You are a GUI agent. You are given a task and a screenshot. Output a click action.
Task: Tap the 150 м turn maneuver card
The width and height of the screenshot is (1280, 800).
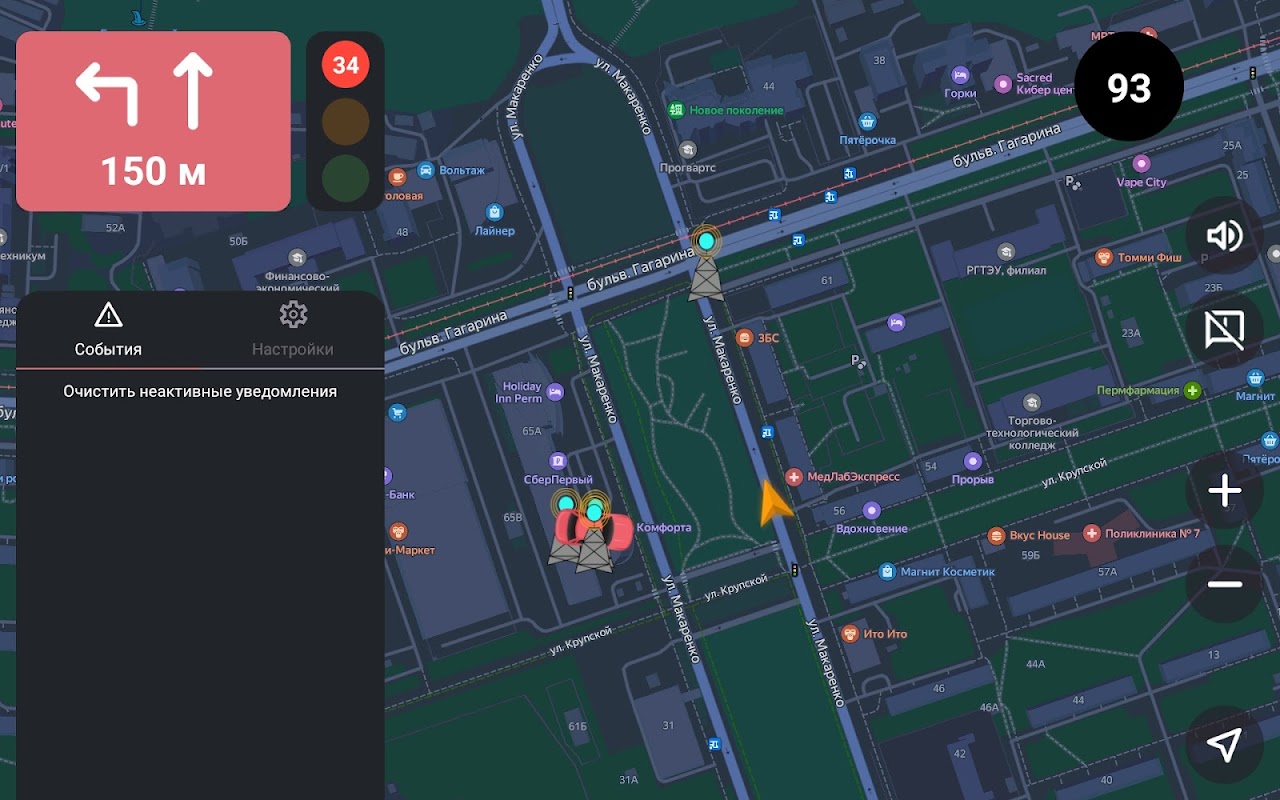click(153, 122)
